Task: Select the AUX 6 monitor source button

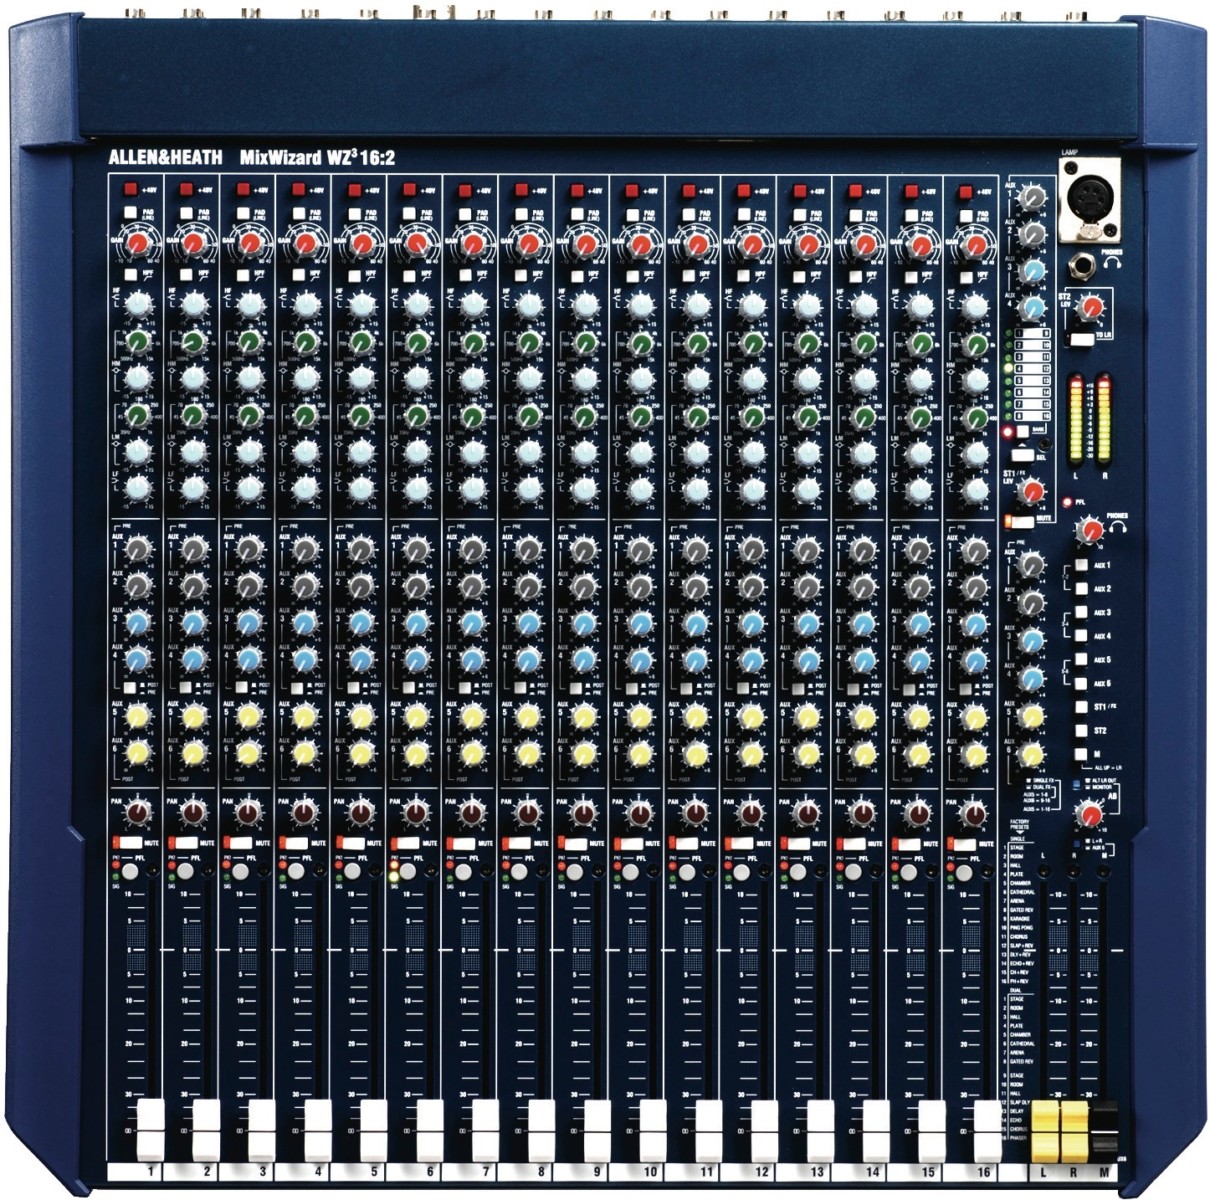Action: (1082, 685)
